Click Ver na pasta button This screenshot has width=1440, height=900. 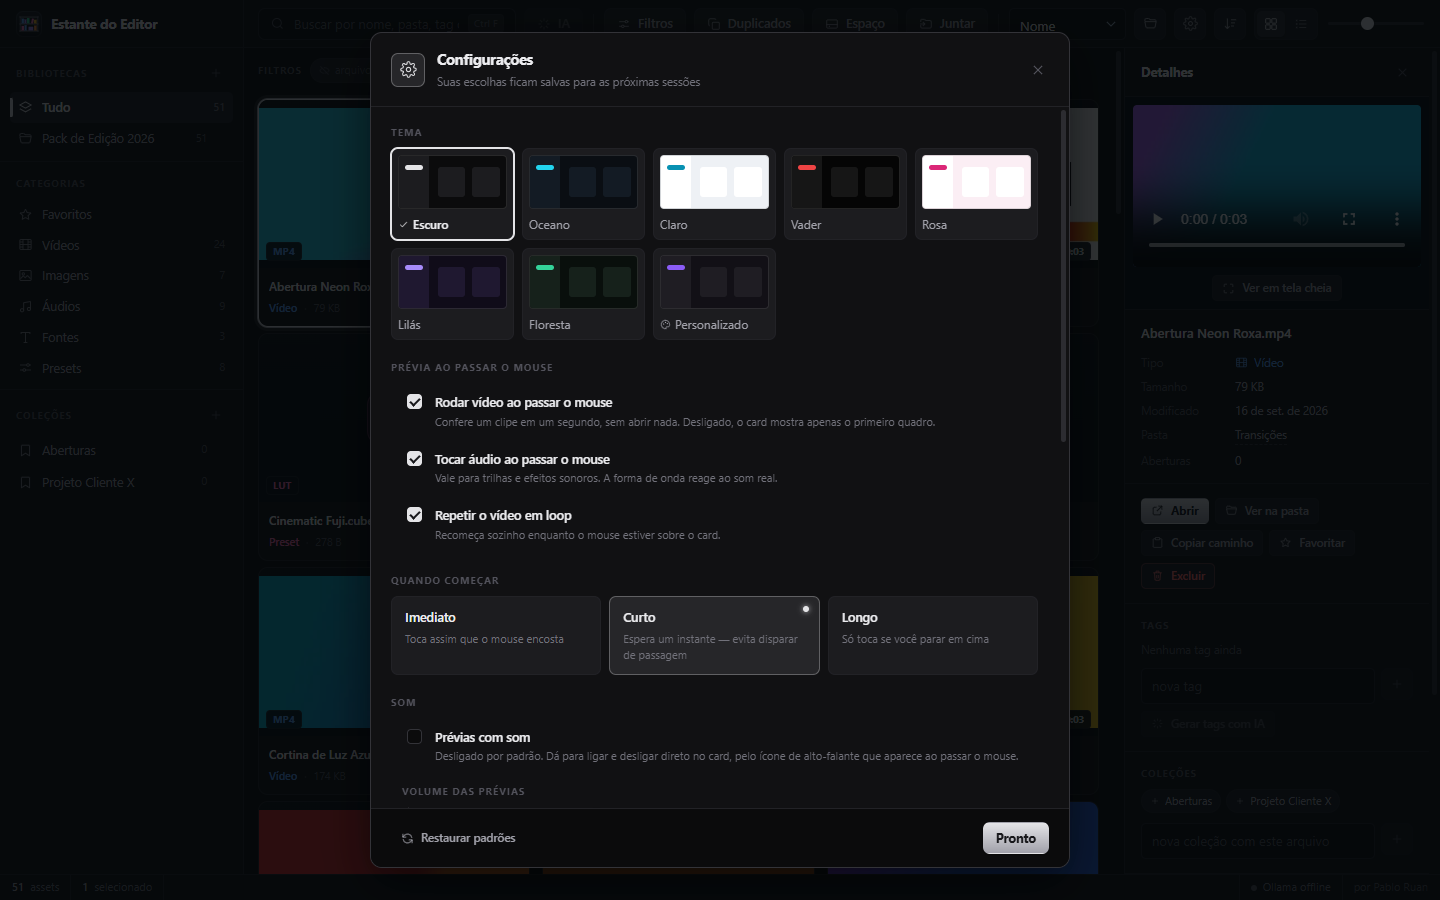[x=1267, y=511]
